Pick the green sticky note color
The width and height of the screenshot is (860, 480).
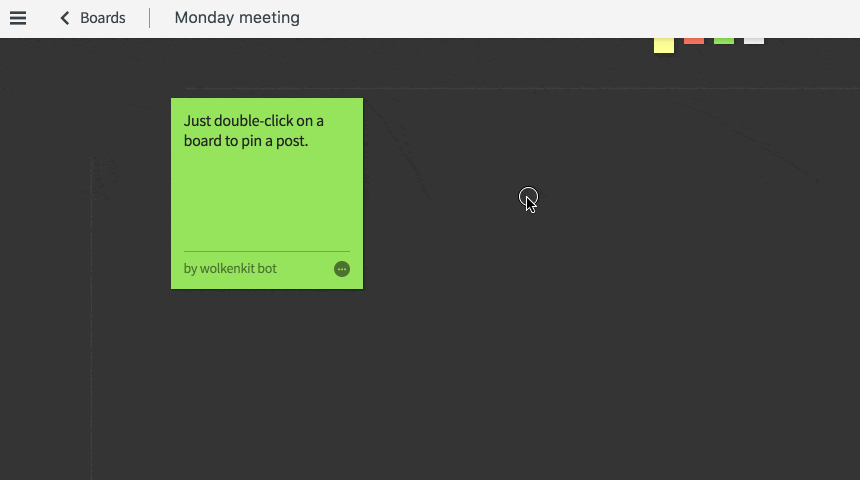(x=724, y=41)
